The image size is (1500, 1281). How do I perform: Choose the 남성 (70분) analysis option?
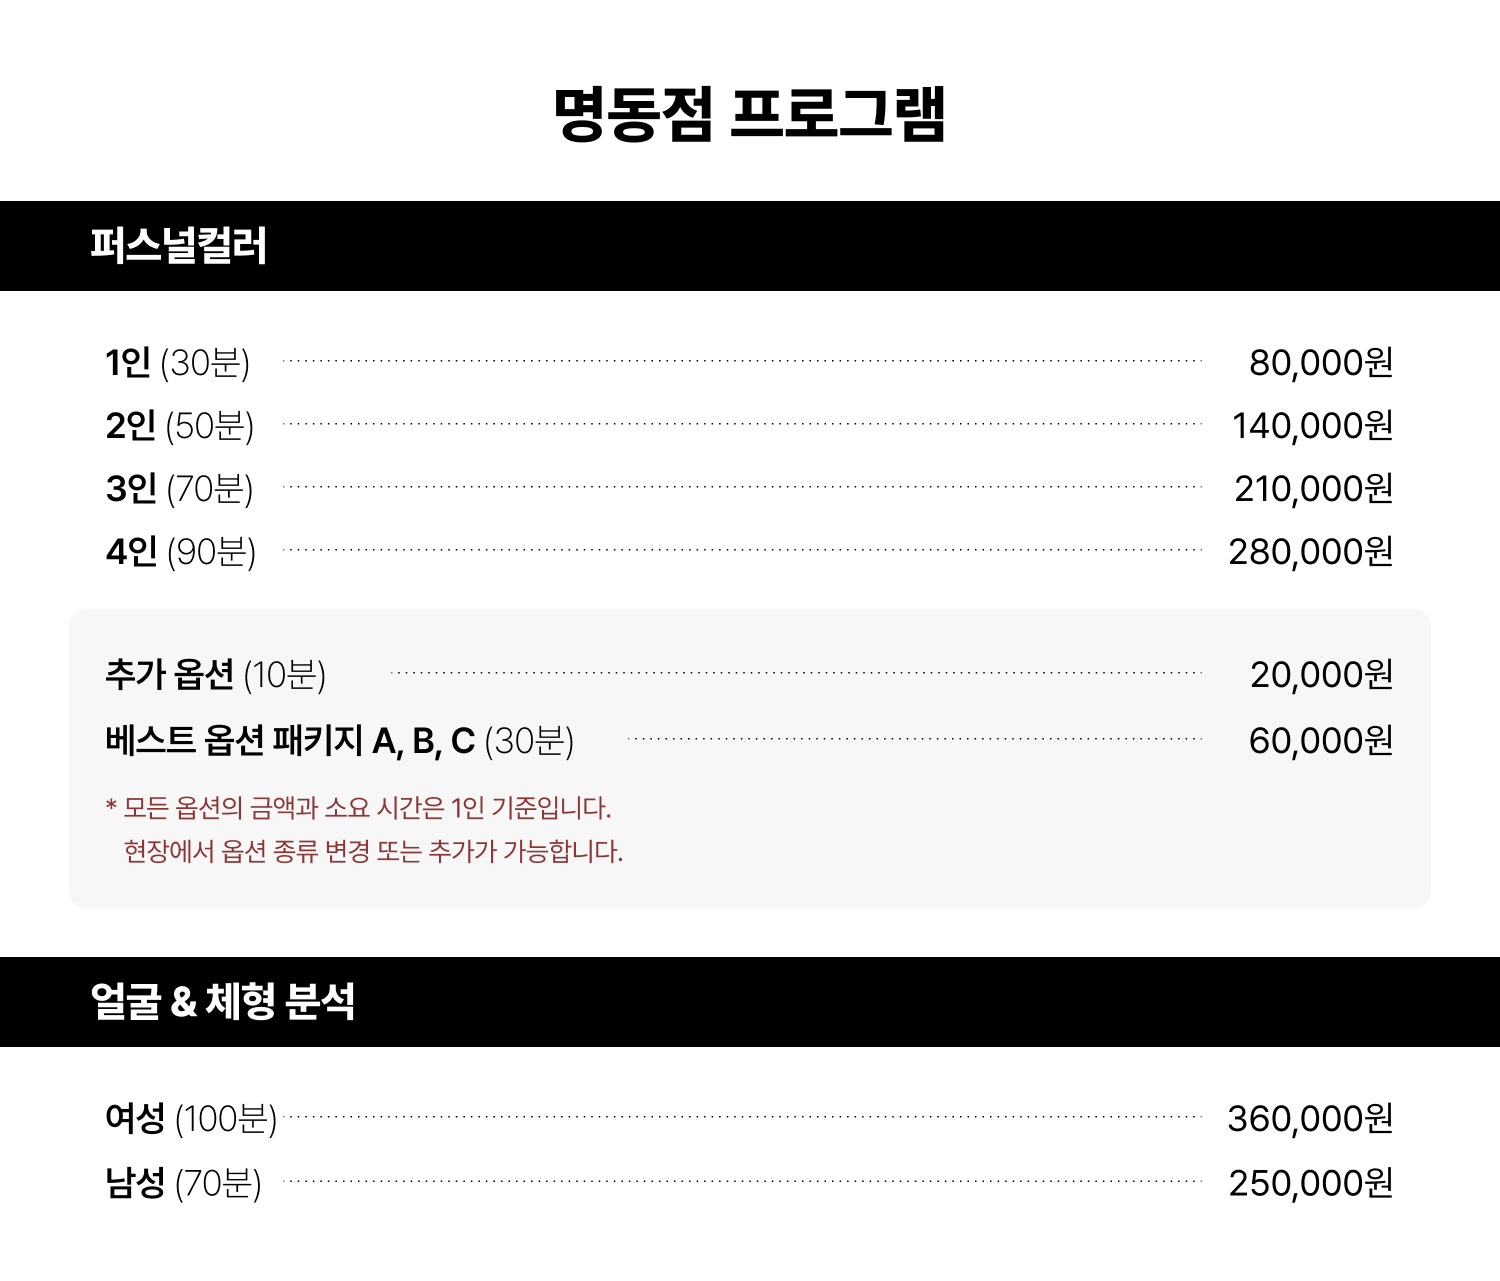click(x=183, y=1183)
